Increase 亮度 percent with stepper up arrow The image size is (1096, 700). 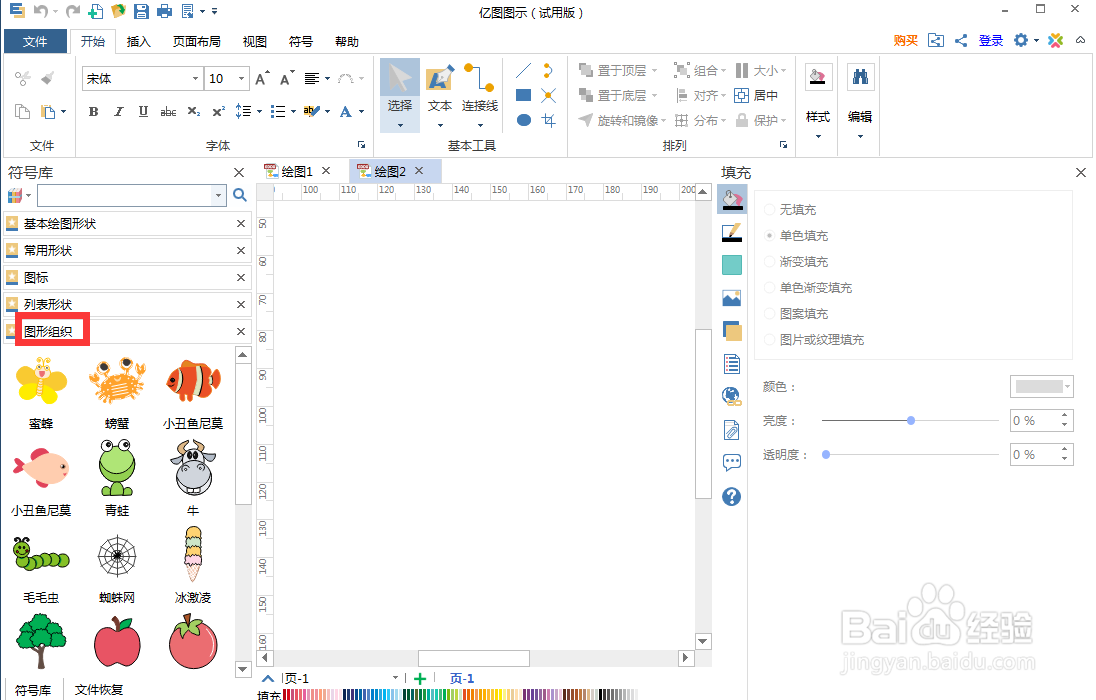point(1064,415)
